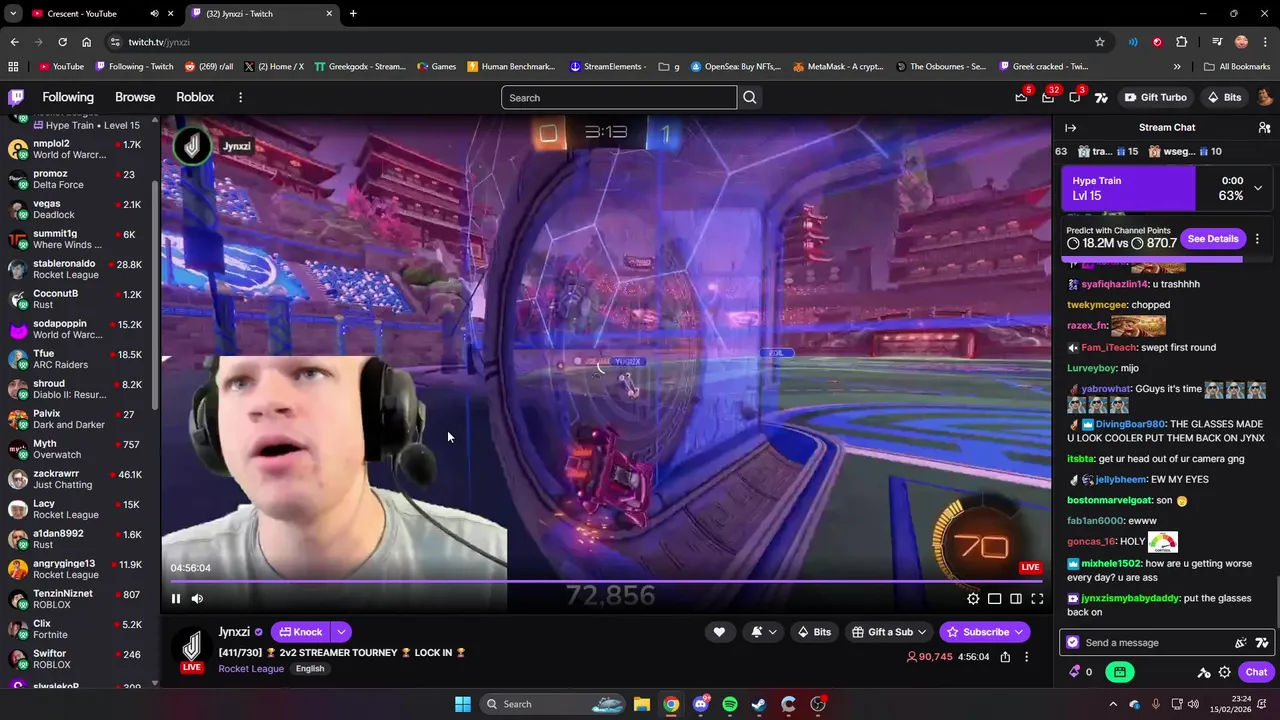Collapse chat with arrow icon
The image size is (1280, 720).
coord(1070,127)
